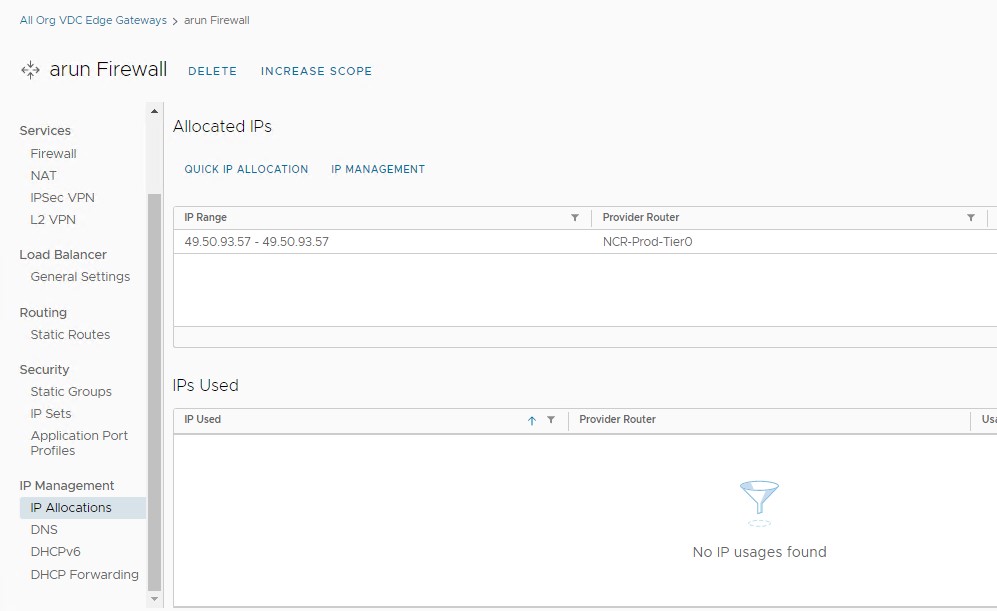997x611 pixels.
Task: Click the ascending sort arrow on IP Used column
Action: click(531, 420)
